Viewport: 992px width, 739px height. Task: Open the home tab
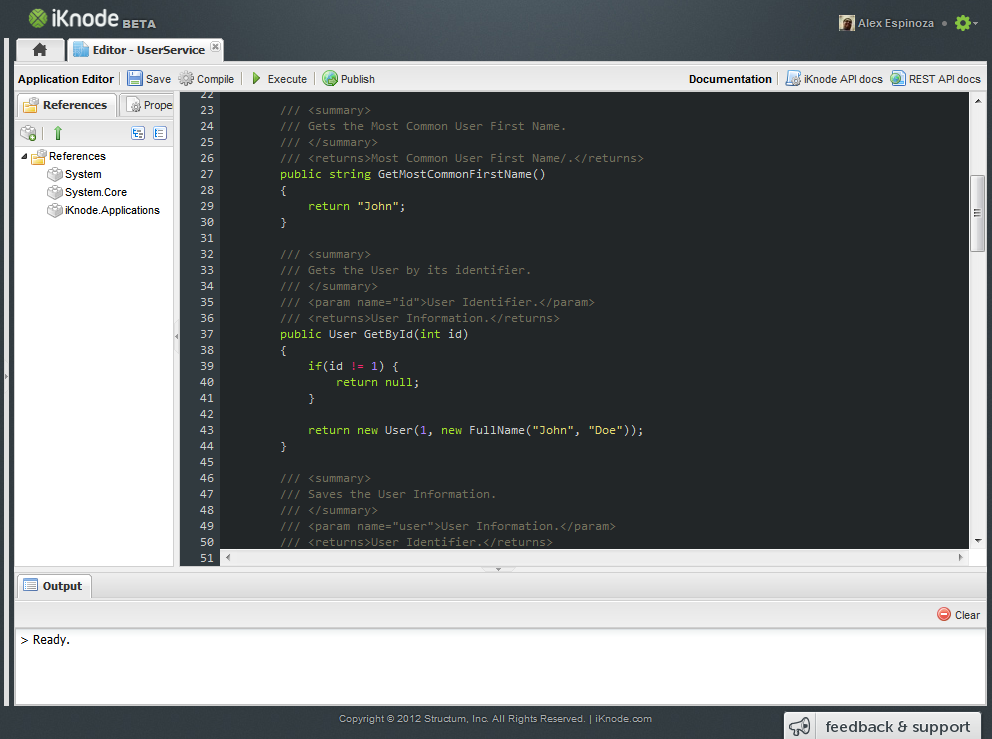[x=40, y=50]
